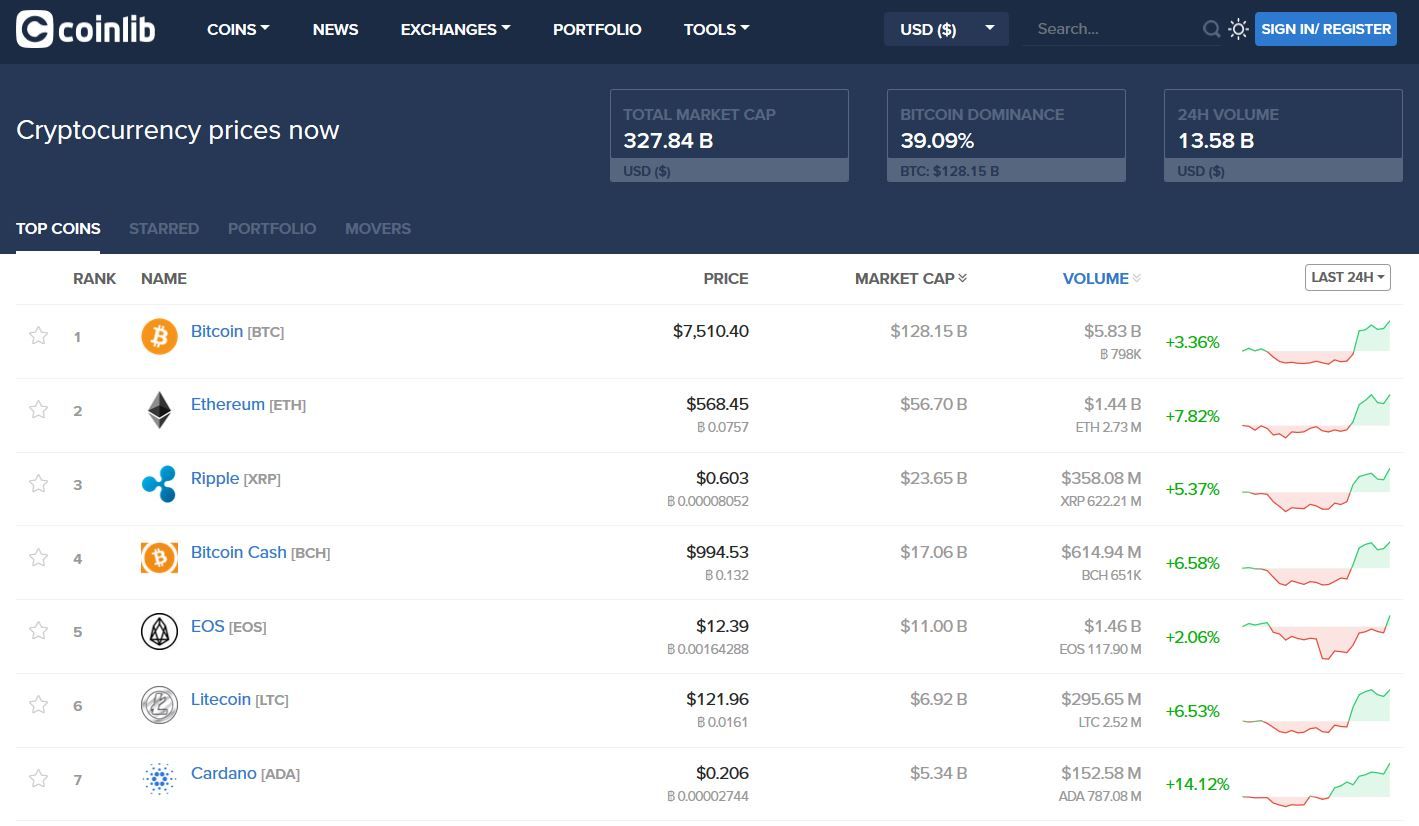Open the Ethereum coin link
The width and height of the screenshot is (1419, 826).
pyautogui.click(x=228, y=404)
